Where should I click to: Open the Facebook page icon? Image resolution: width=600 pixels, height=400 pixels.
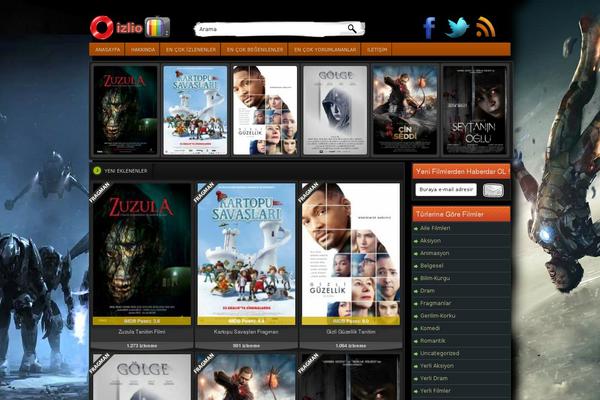[x=429, y=28]
